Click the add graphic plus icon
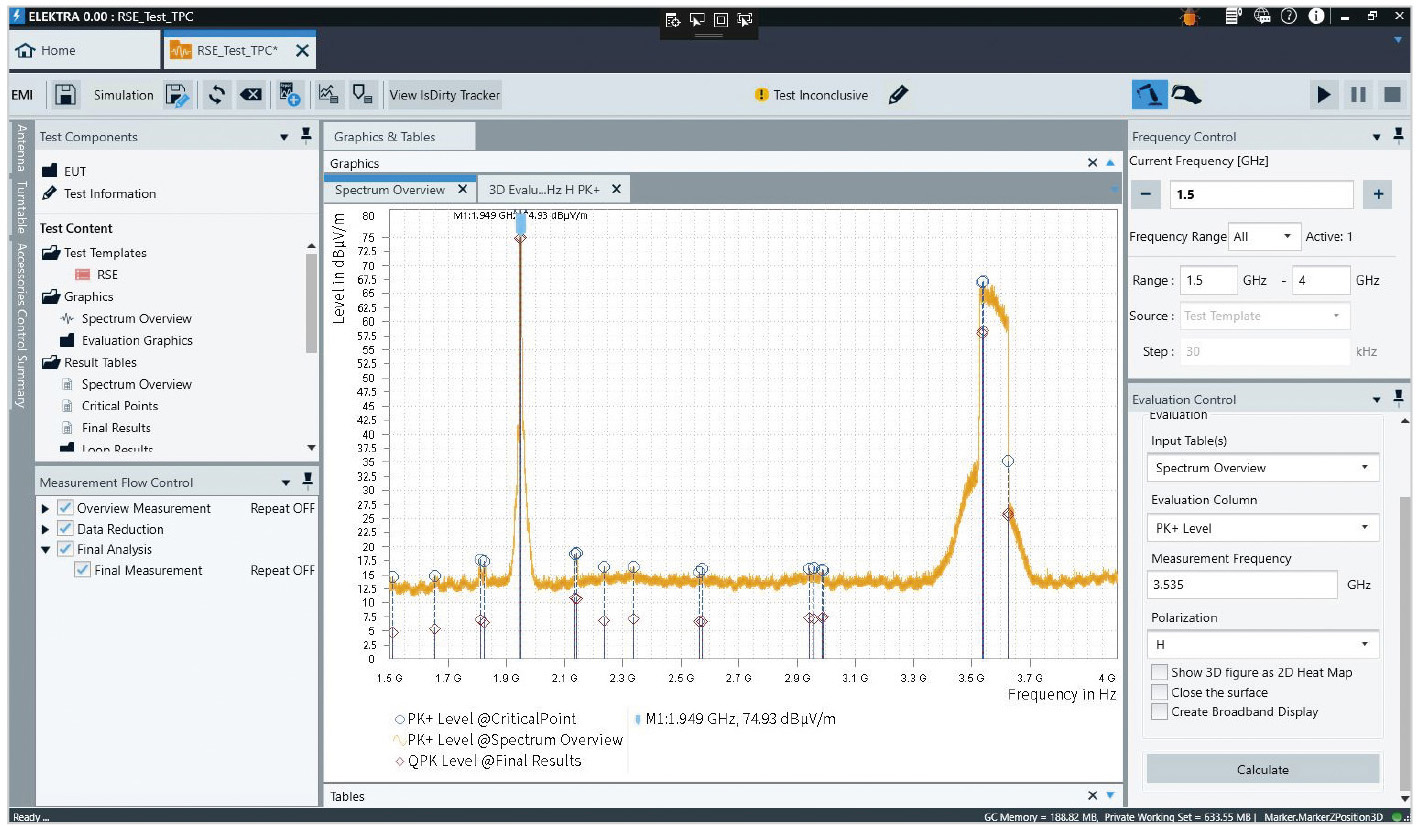The width and height of the screenshot is (1416, 826). click(289, 95)
